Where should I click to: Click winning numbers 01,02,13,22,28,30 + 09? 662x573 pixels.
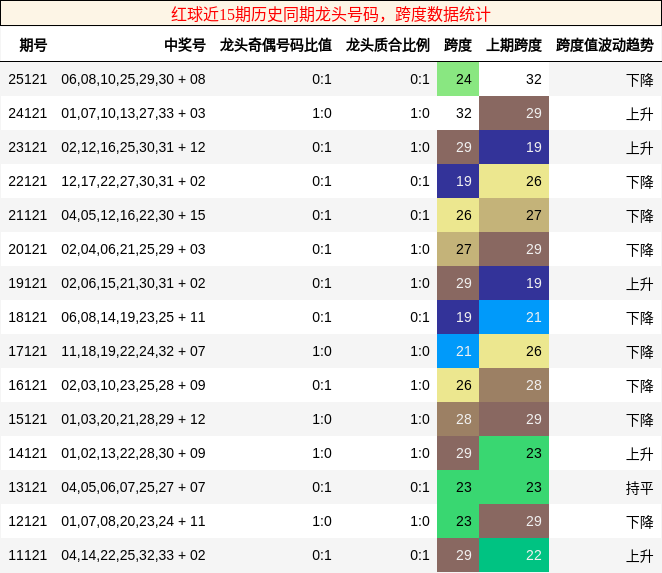[x=133, y=453]
